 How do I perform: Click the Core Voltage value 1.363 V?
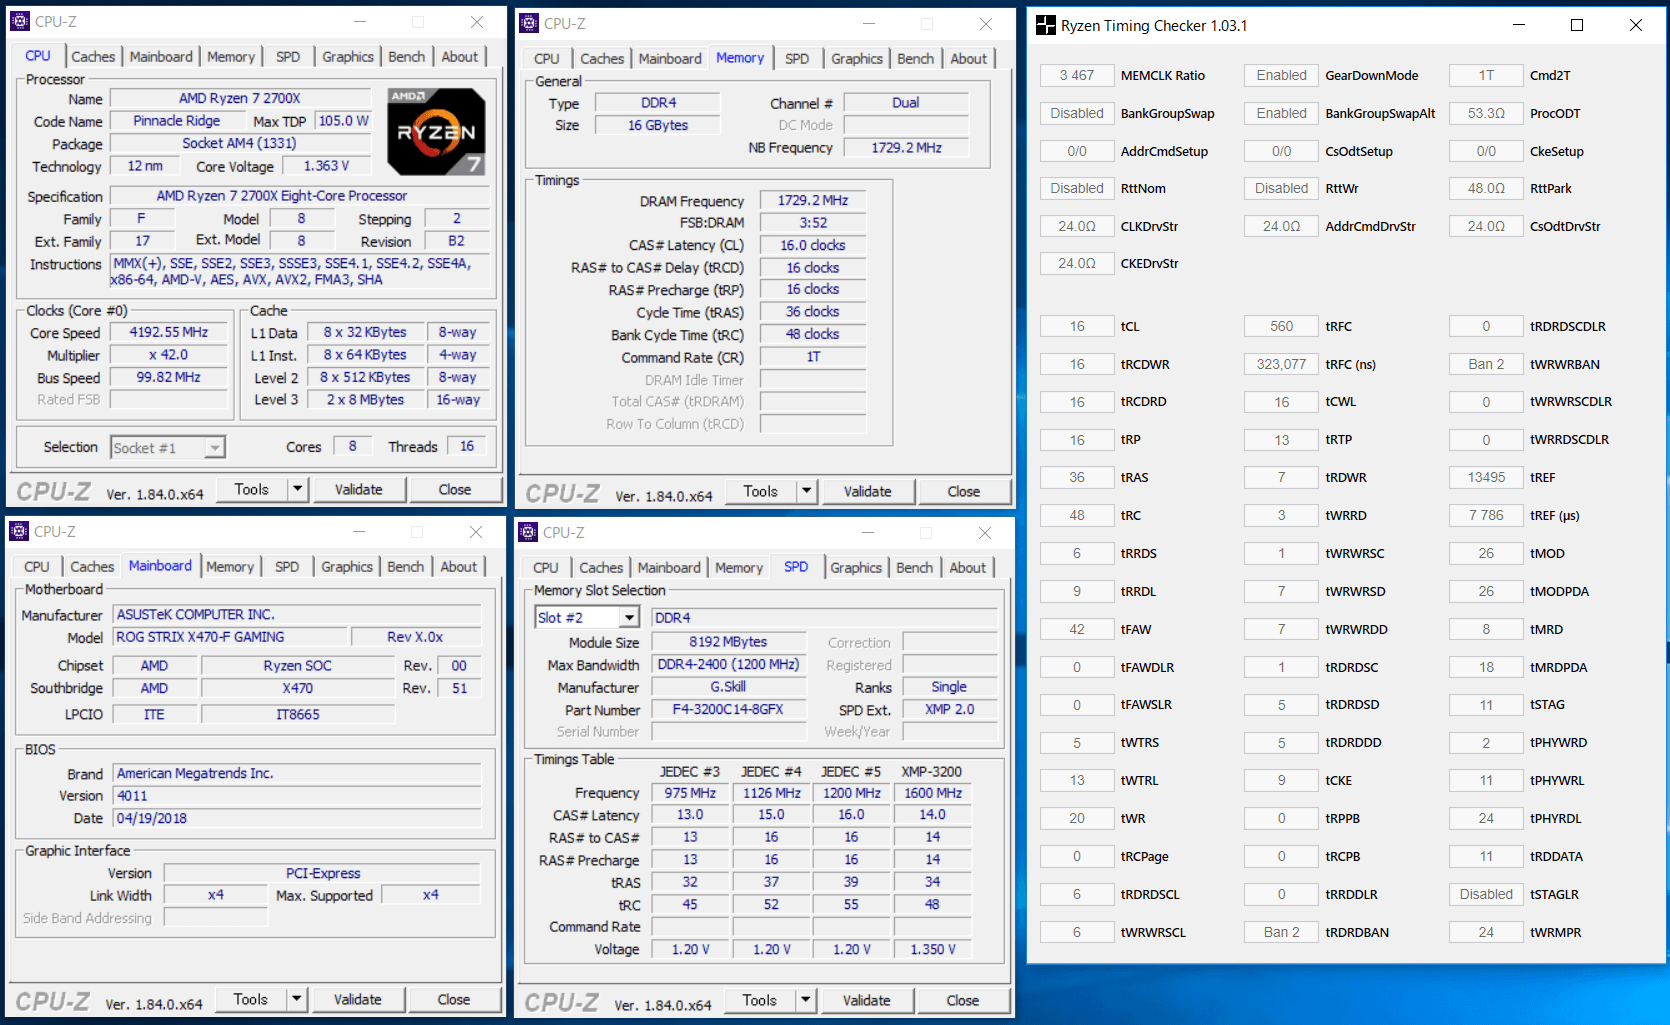pyautogui.click(x=326, y=166)
